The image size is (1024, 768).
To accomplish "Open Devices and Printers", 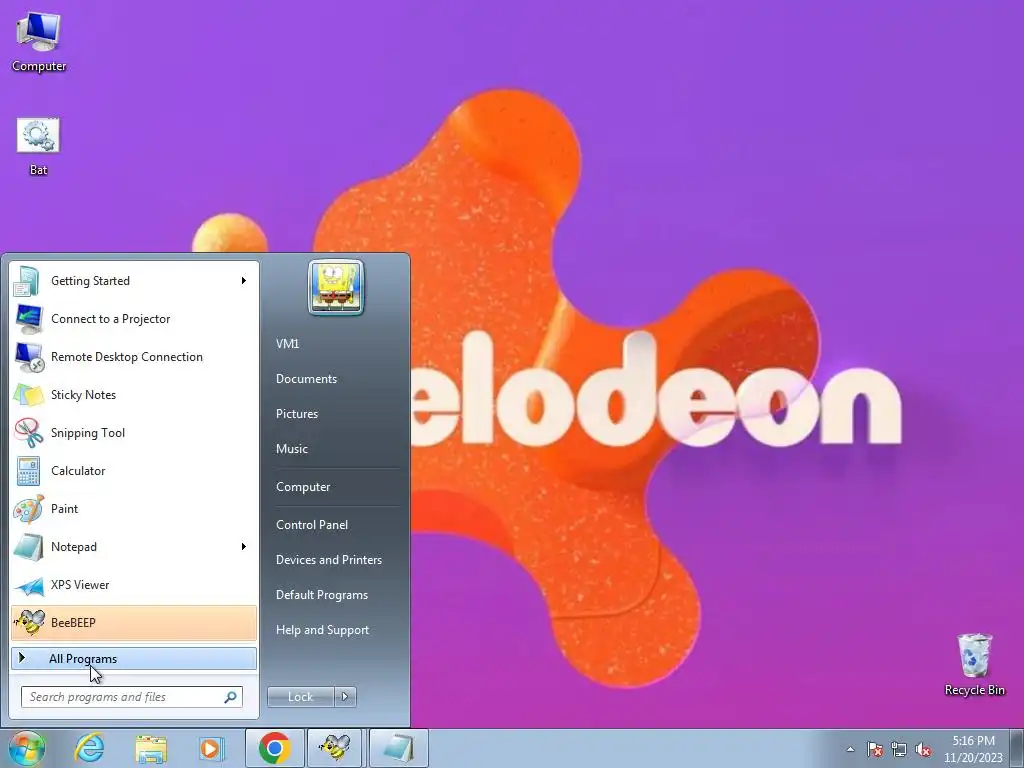I will tap(328, 560).
